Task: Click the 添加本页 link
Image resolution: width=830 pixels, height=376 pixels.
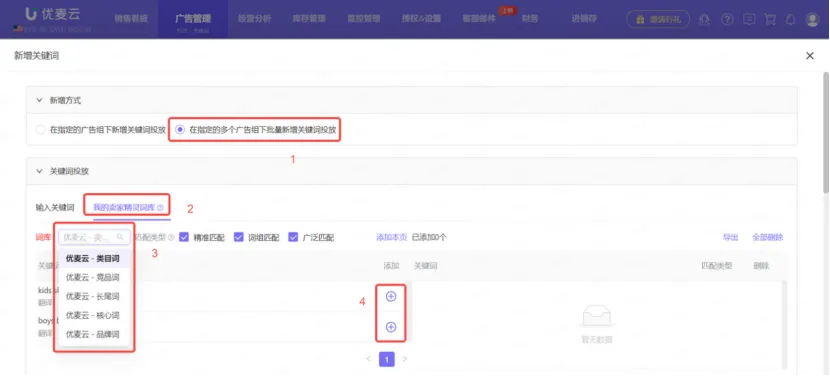Action: coord(391,237)
